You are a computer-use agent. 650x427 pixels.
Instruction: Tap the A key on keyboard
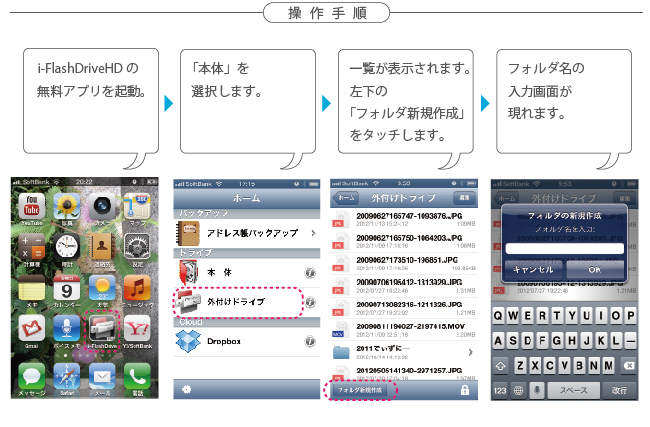[x=499, y=341]
